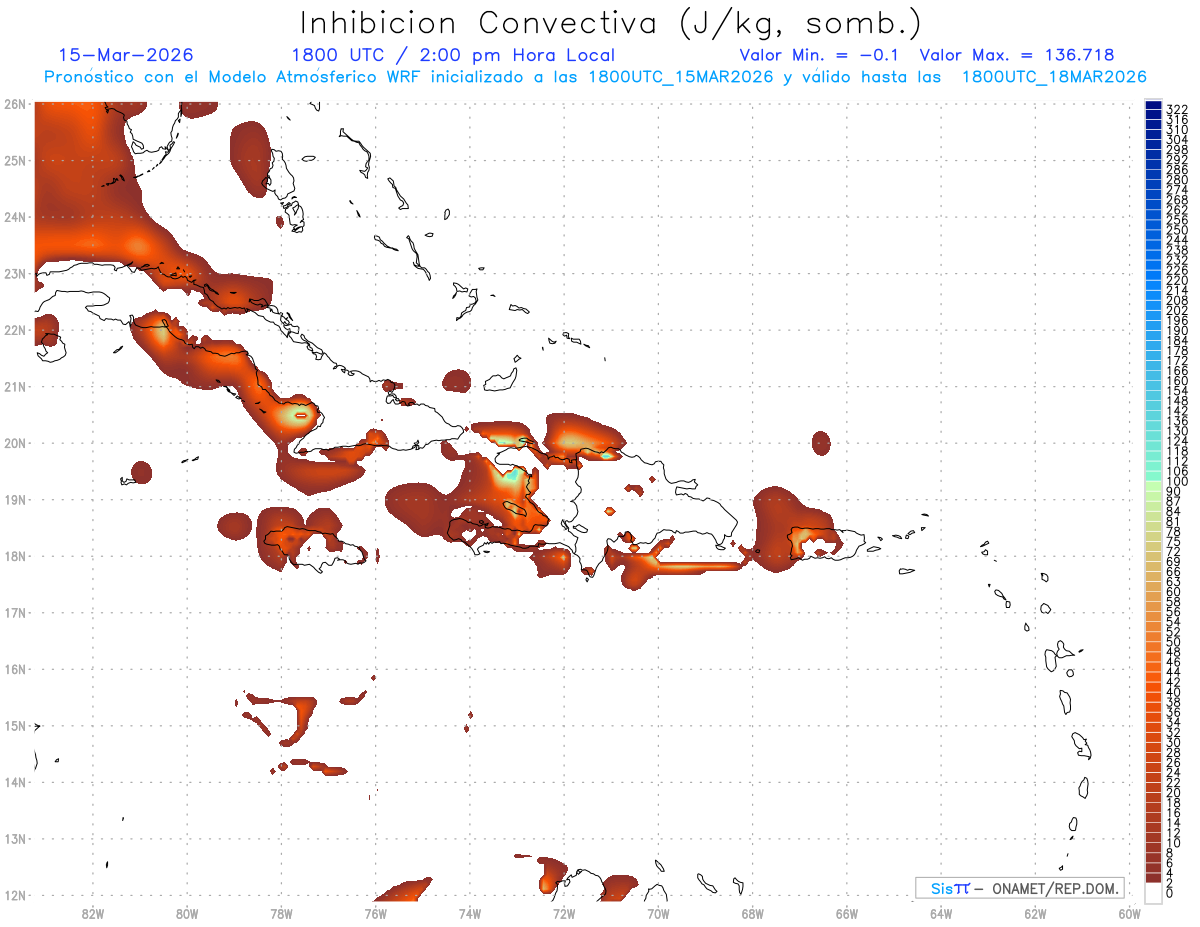Click the 17N latitude label
This screenshot has width=1200, height=927.
(x=14, y=612)
